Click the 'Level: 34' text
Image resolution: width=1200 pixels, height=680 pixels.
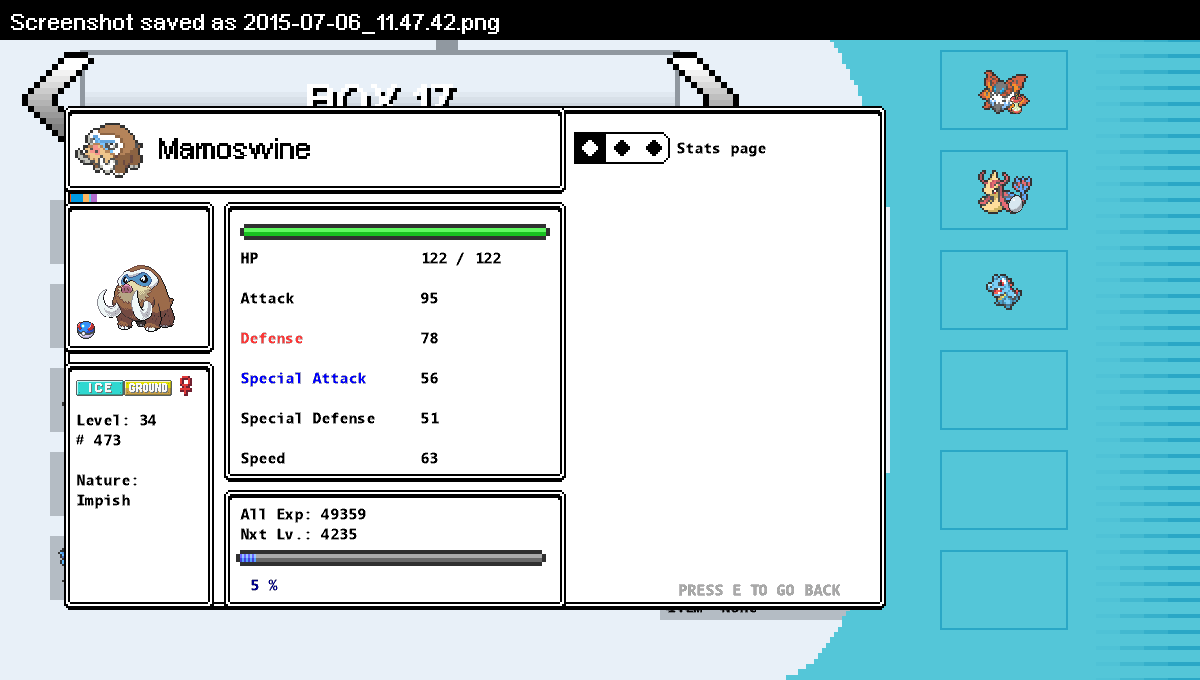[x=116, y=420]
